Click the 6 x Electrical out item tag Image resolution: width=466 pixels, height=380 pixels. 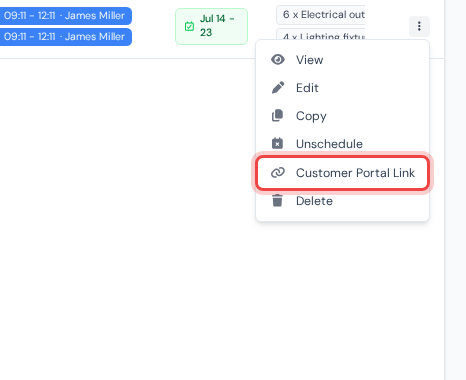(321, 15)
